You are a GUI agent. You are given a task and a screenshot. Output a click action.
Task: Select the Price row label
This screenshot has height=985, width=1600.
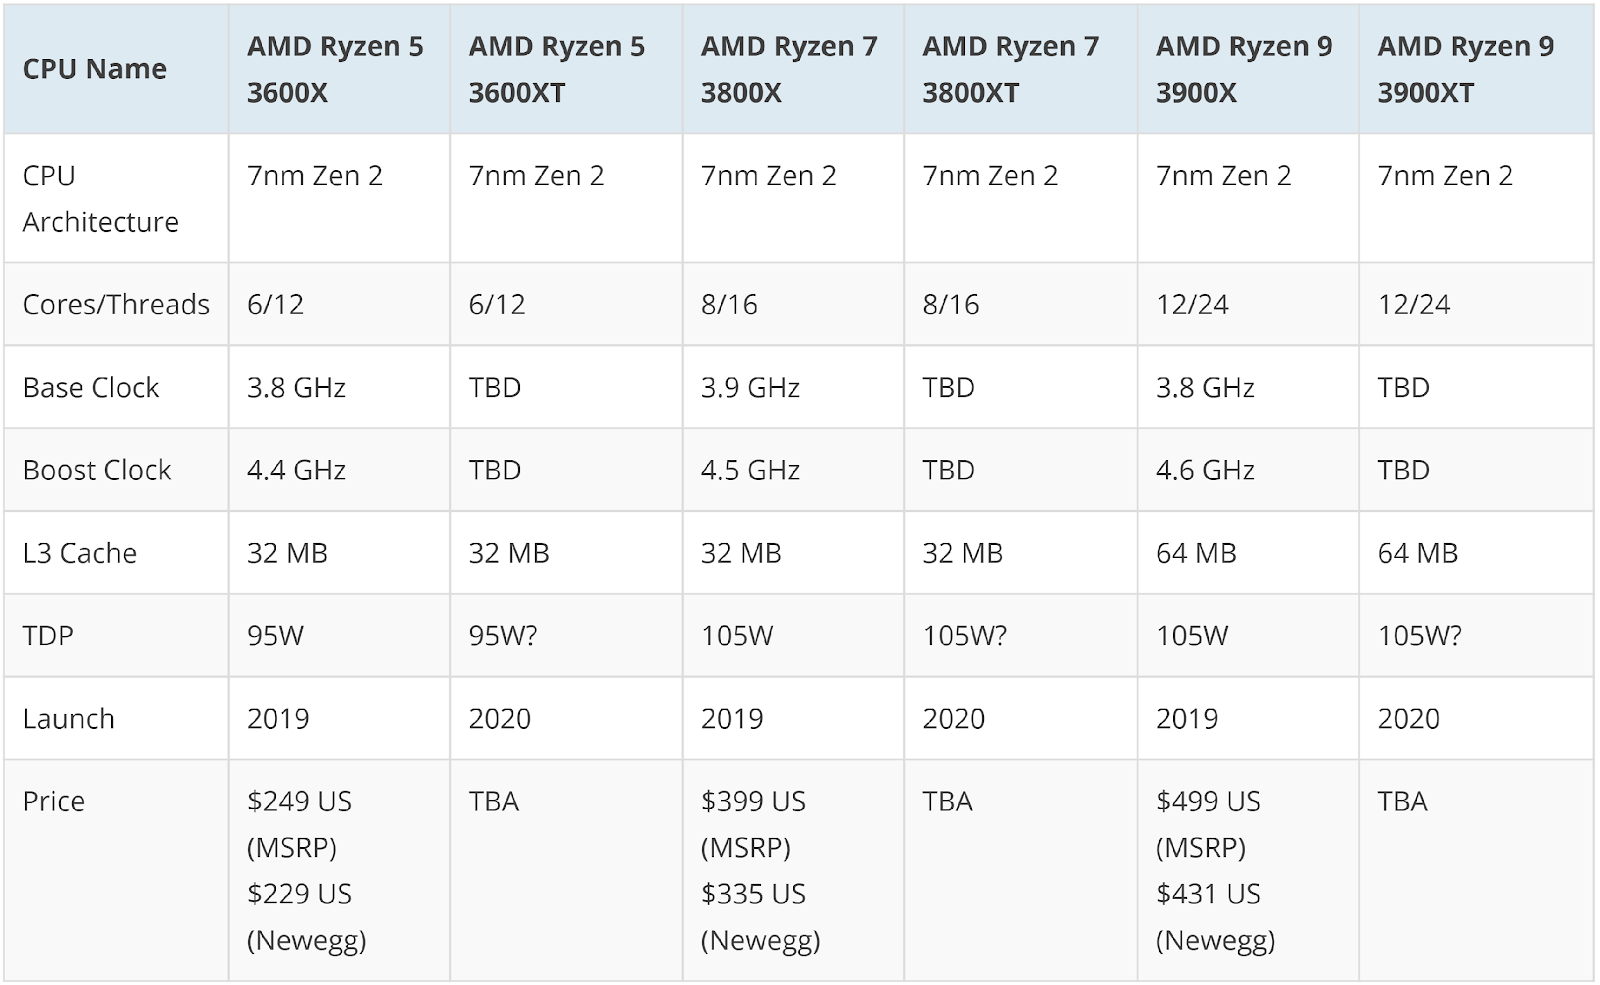[54, 801]
